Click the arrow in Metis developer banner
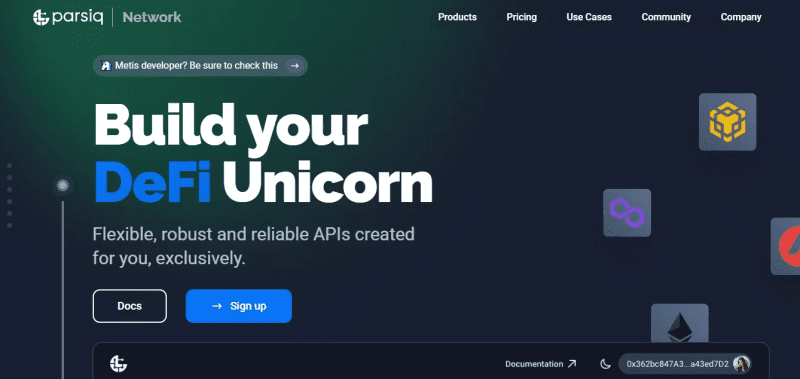This screenshot has width=800, height=379. 294,65
